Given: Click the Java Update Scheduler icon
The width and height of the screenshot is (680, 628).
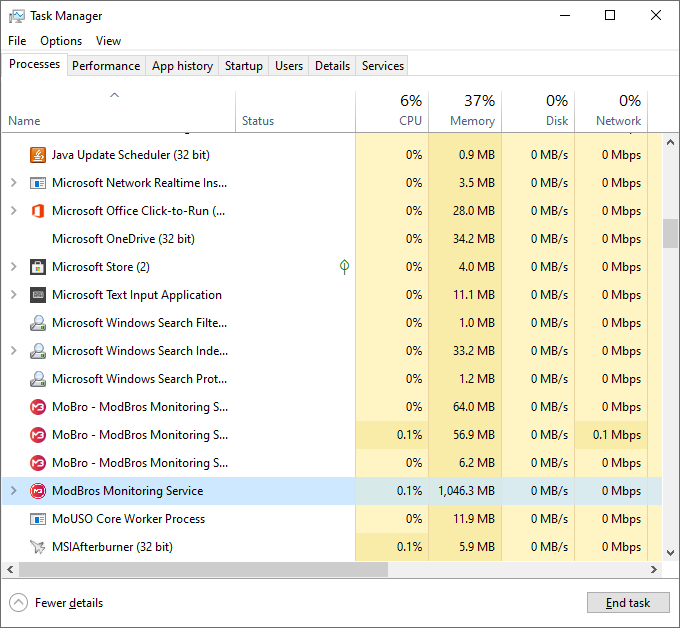Looking at the screenshot, I should pyautogui.click(x=38, y=155).
